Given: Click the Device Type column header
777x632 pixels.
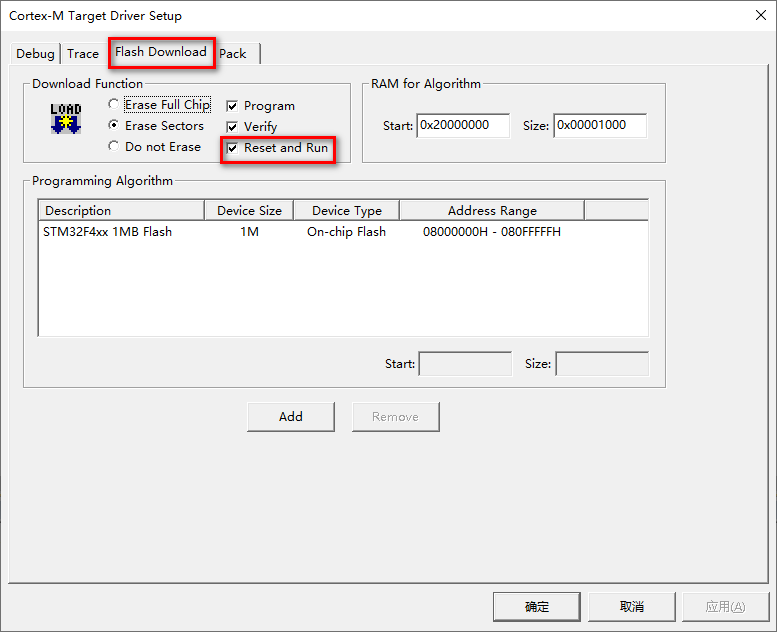Looking at the screenshot, I should coord(347,211).
